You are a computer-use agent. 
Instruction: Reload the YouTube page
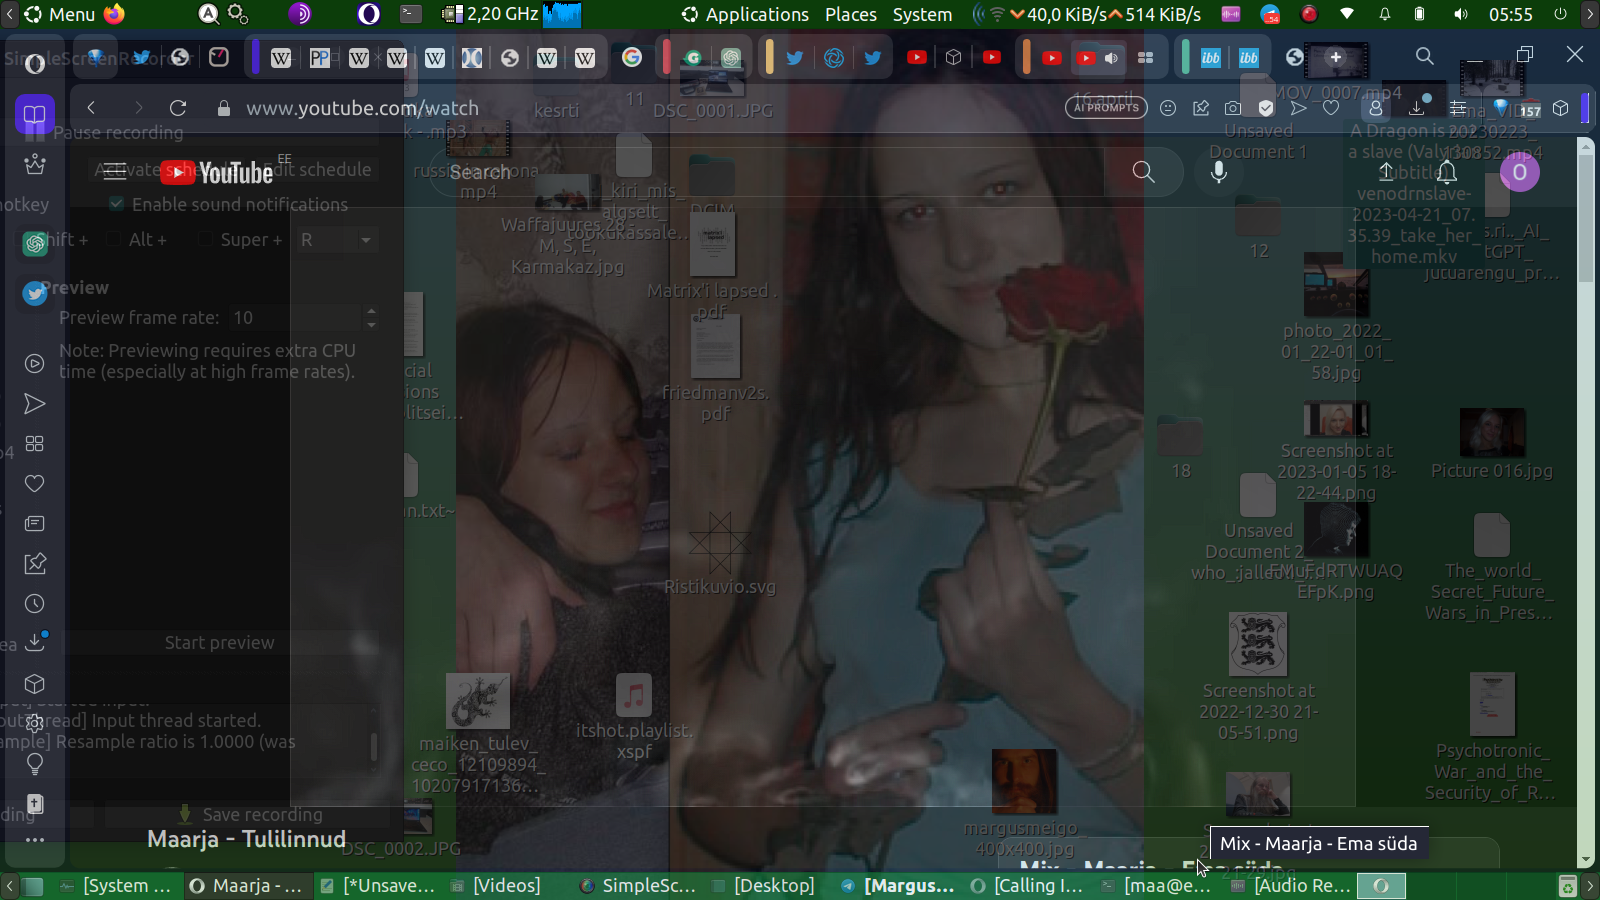(x=178, y=108)
